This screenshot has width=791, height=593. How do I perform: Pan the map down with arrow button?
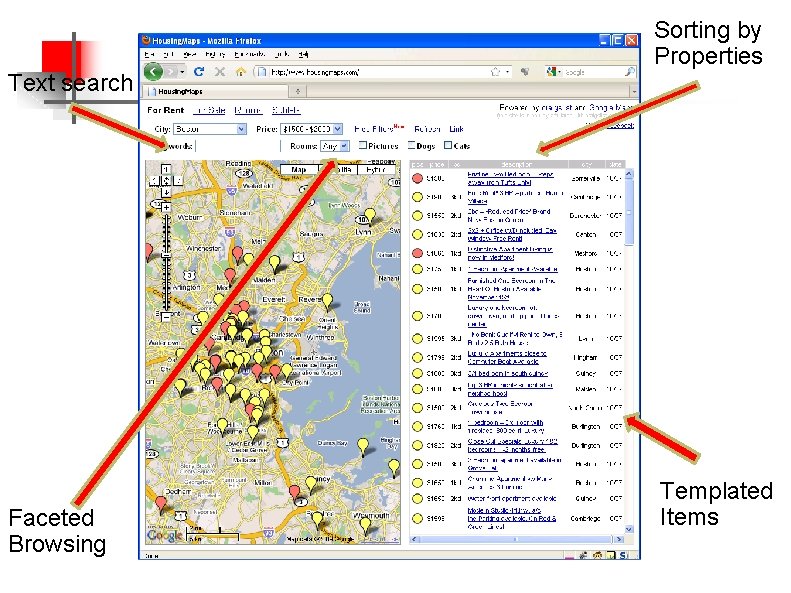click(166, 192)
